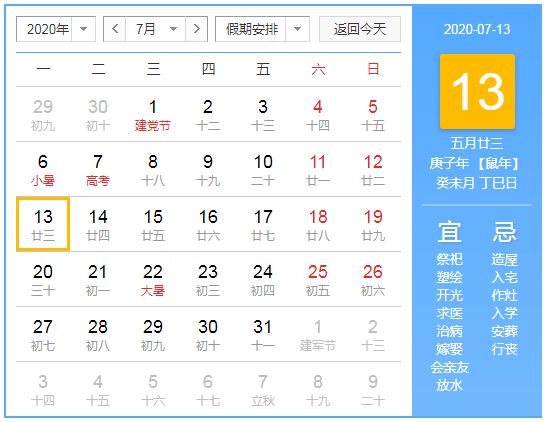Select Saturday July 18
This screenshot has height=422, width=547.
[x=318, y=224]
